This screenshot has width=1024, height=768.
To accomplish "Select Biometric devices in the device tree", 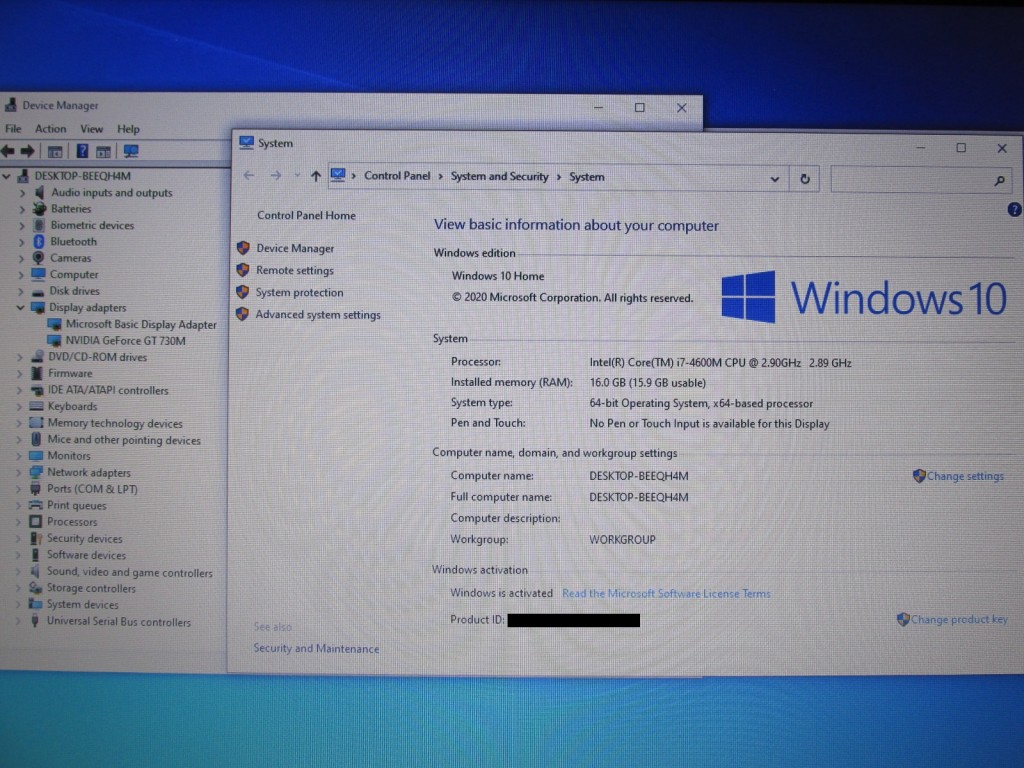I will coord(92,225).
